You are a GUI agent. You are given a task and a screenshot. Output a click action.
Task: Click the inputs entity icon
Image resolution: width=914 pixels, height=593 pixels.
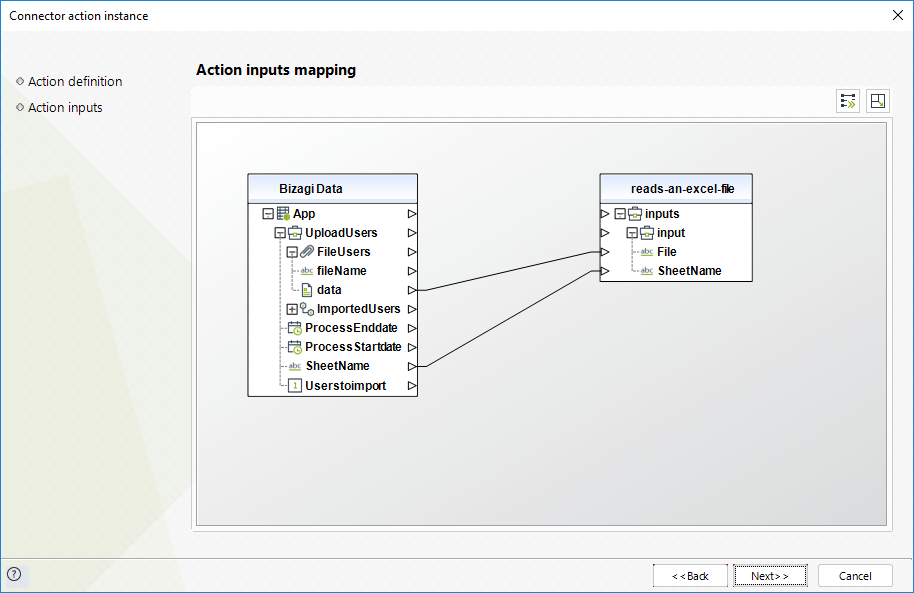pos(635,213)
